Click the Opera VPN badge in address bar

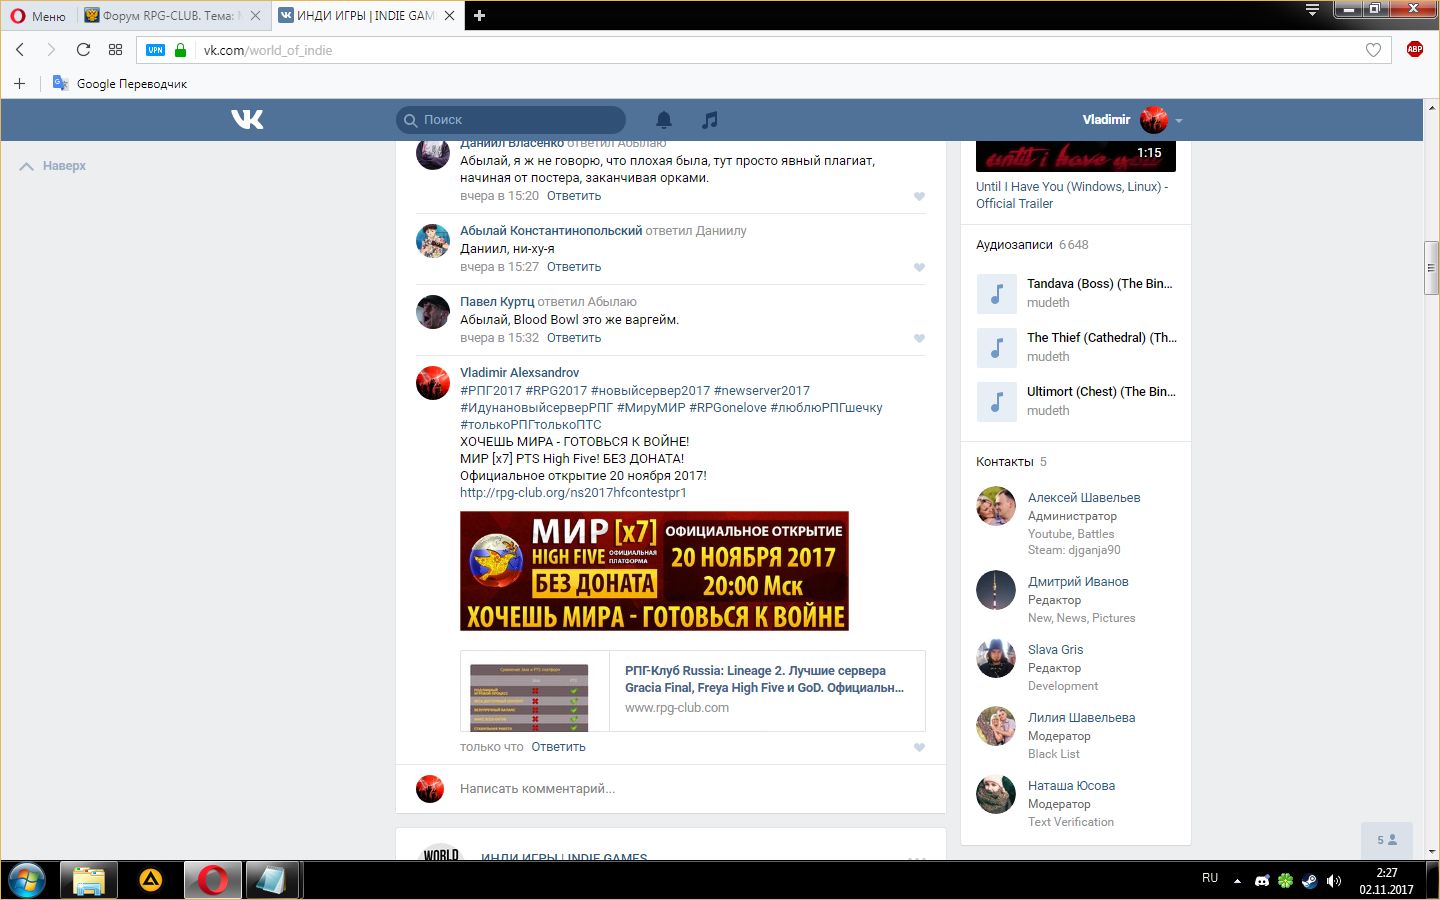click(x=155, y=50)
